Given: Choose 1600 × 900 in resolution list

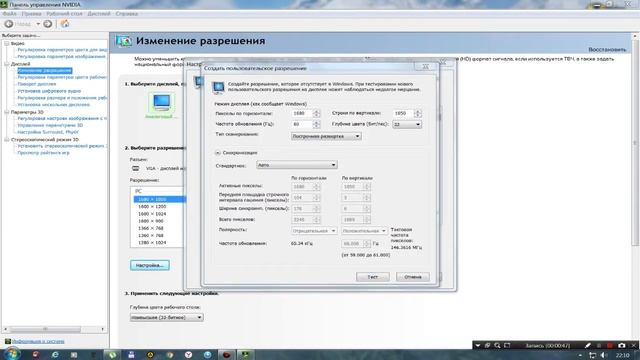Looking at the screenshot, I should click(x=151, y=221).
